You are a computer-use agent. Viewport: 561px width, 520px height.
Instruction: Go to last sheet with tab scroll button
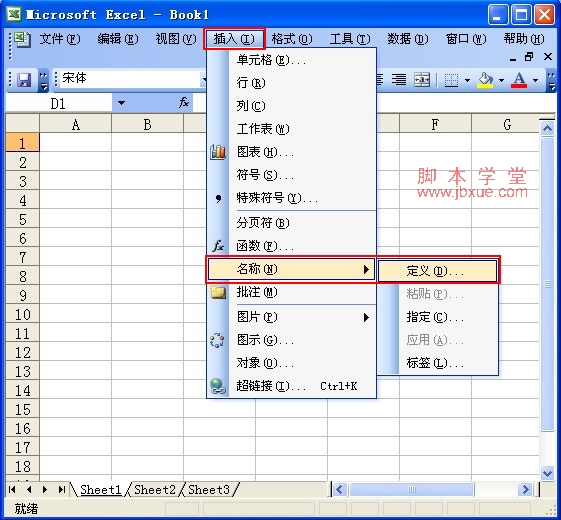[62, 489]
